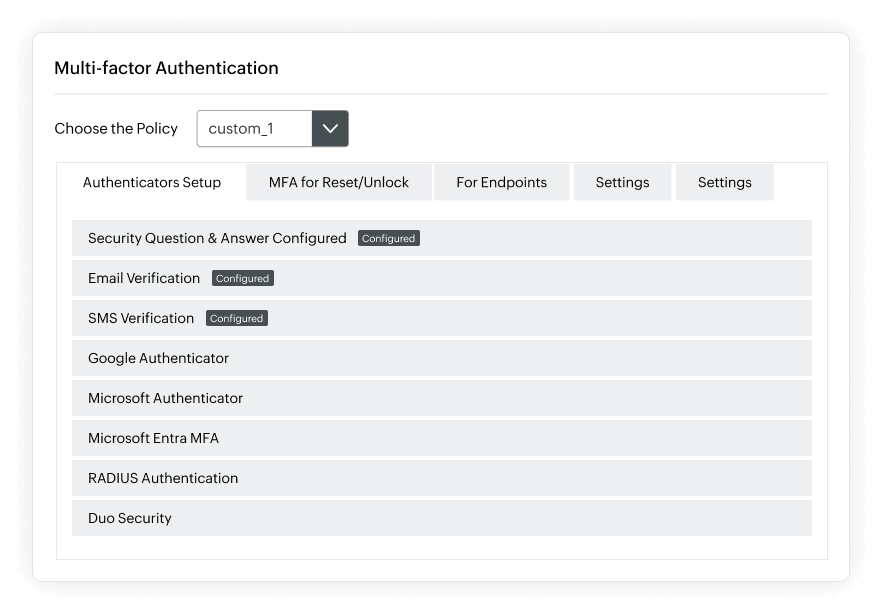
Task: Click the Configured badge on Email Verification
Action: (x=242, y=278)
